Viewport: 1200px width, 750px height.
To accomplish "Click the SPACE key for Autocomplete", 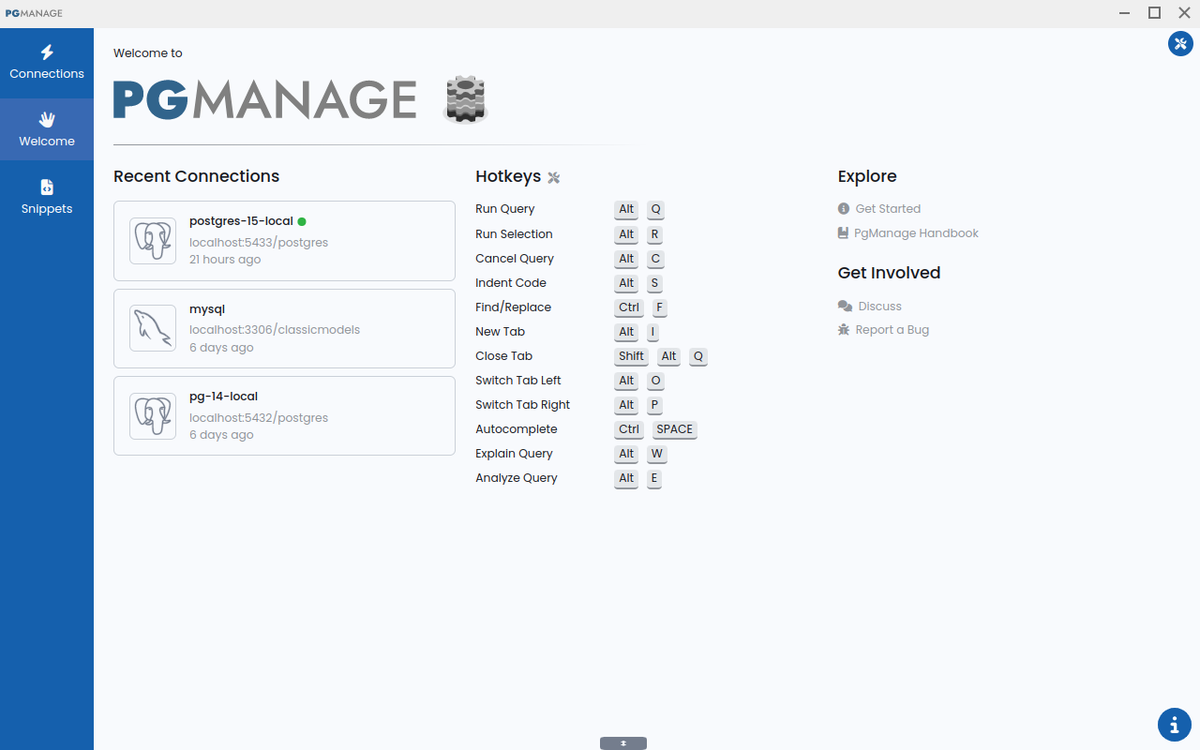I will pos(674,430).
